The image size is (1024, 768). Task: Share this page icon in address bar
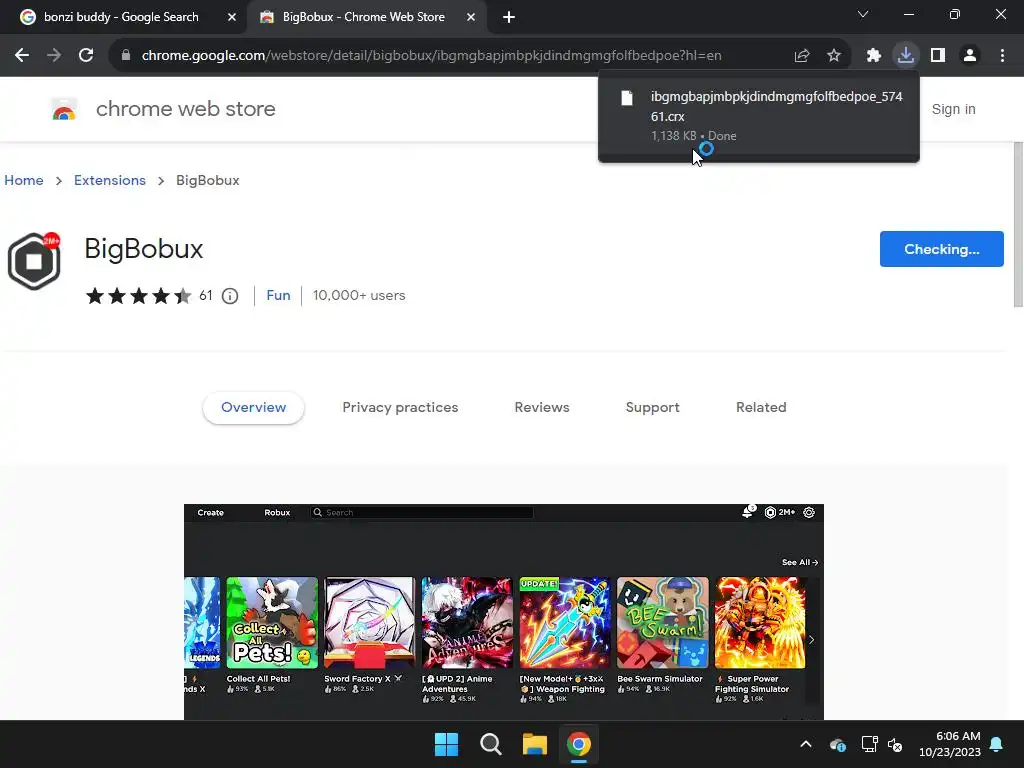802,56
